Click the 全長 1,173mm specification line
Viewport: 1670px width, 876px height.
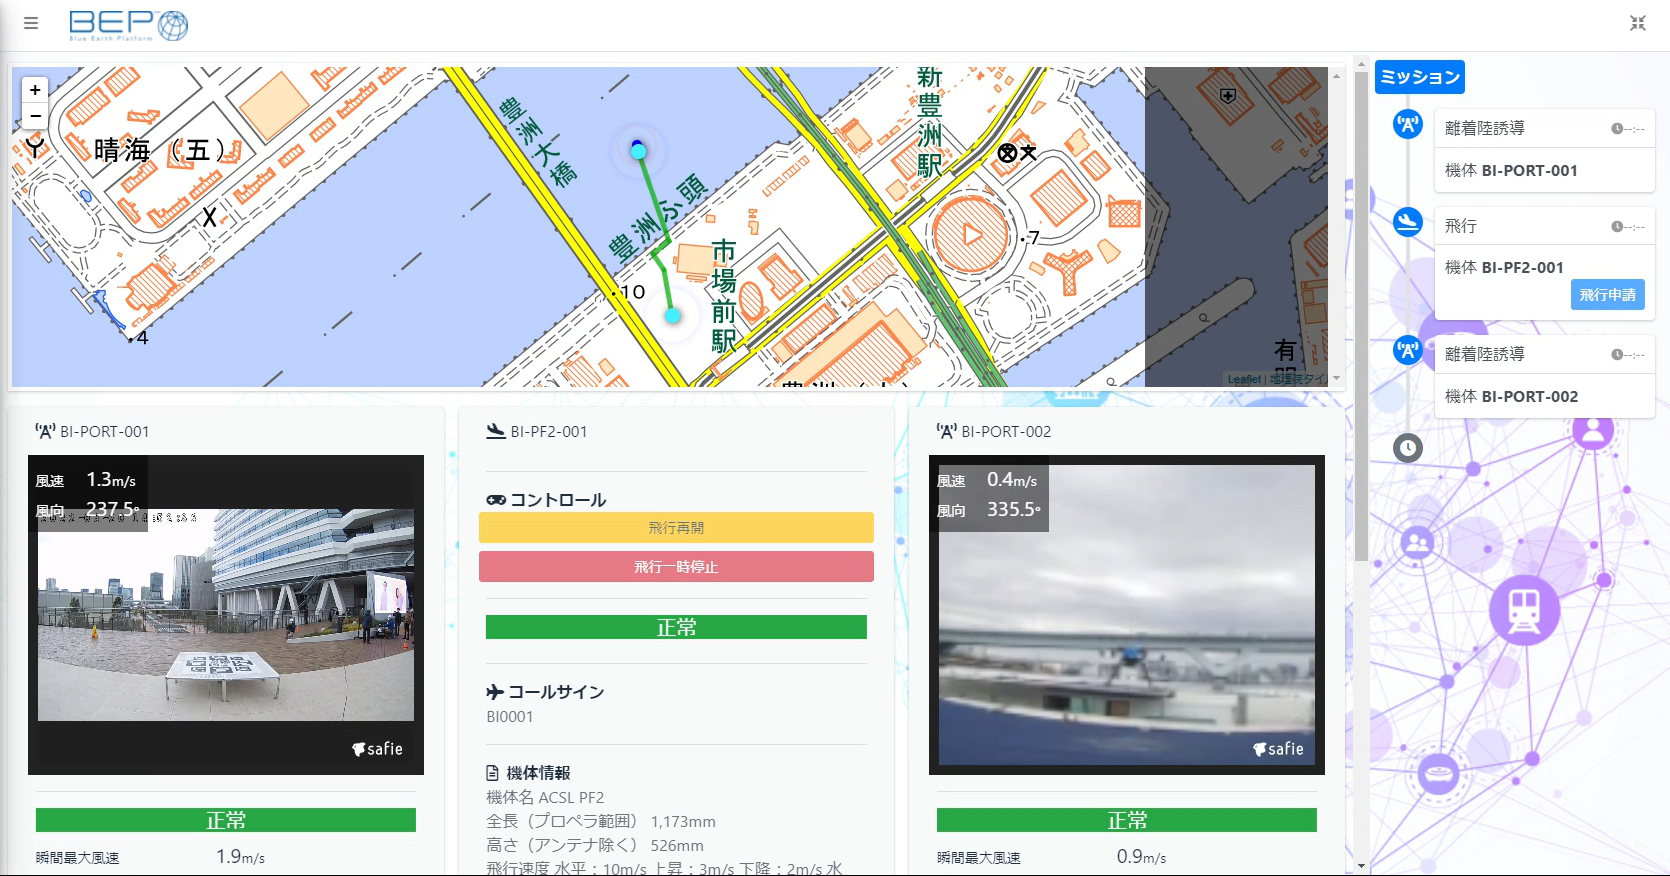[601, 821]
